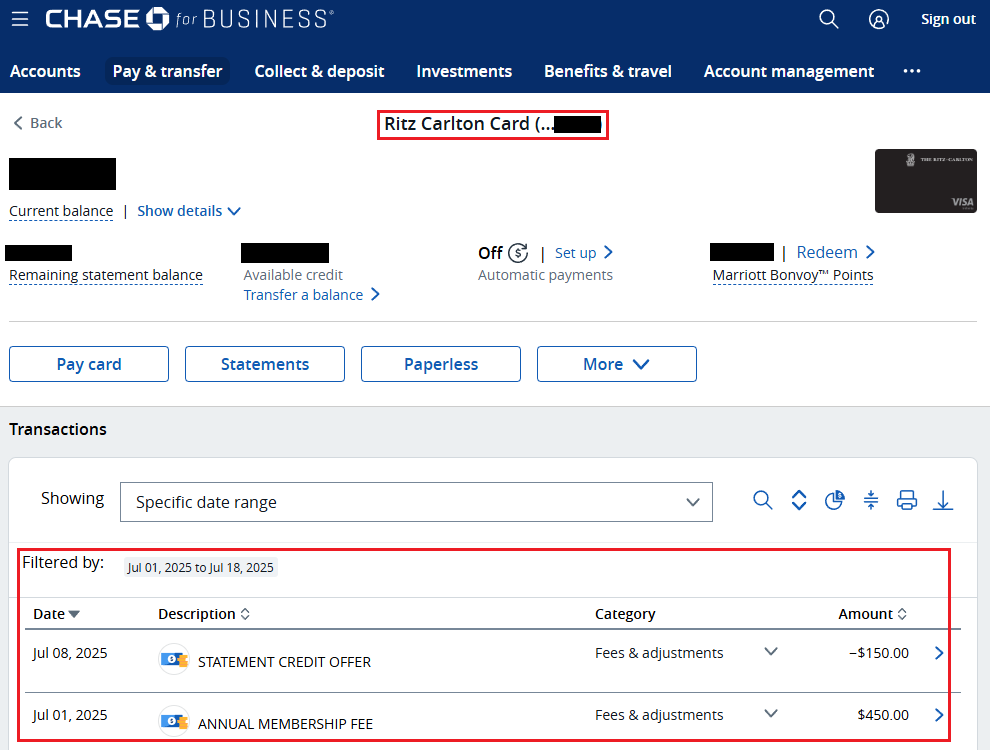Open Statement Credit Offer details arrow

coord(939,653)
